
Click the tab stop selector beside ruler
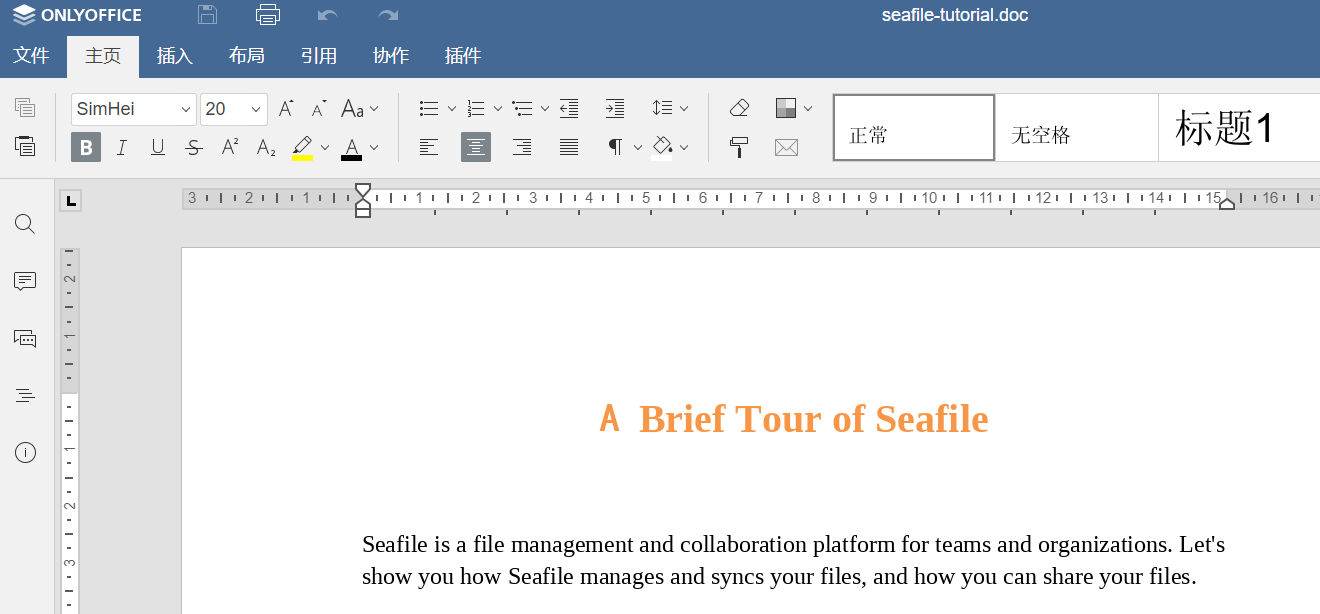coord(70,201)
